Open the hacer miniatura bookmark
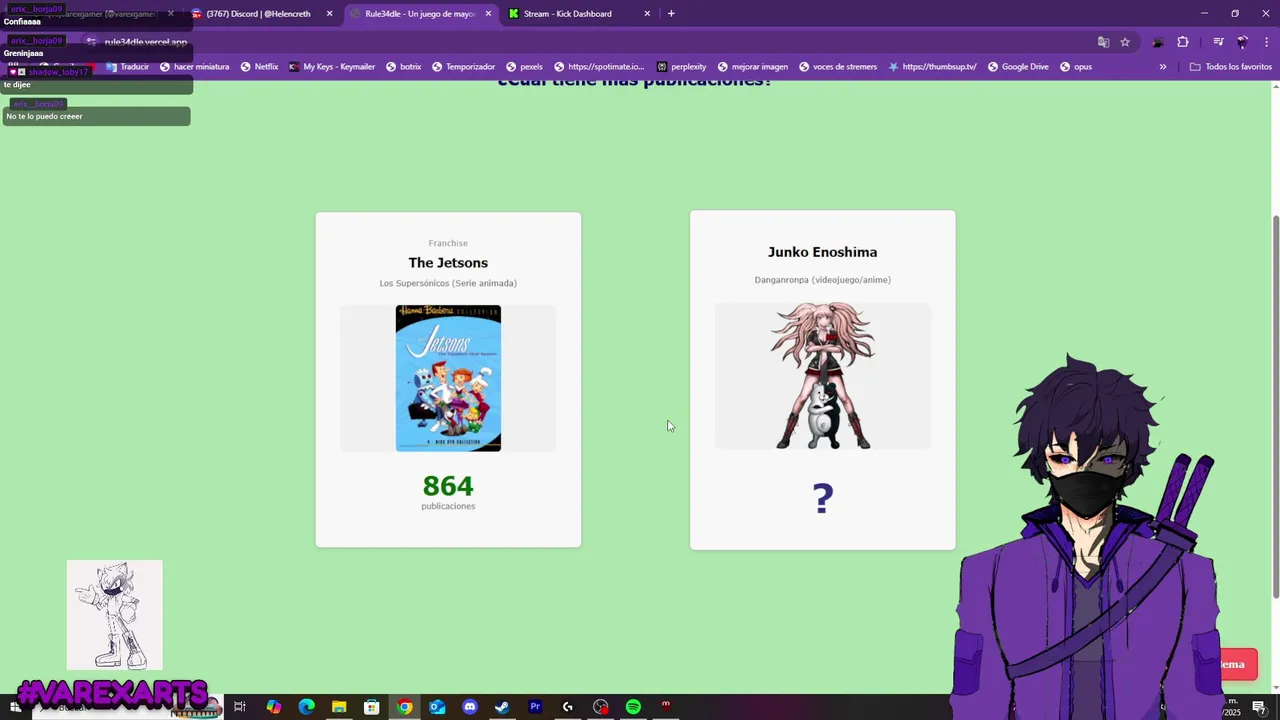 point(194,67)
